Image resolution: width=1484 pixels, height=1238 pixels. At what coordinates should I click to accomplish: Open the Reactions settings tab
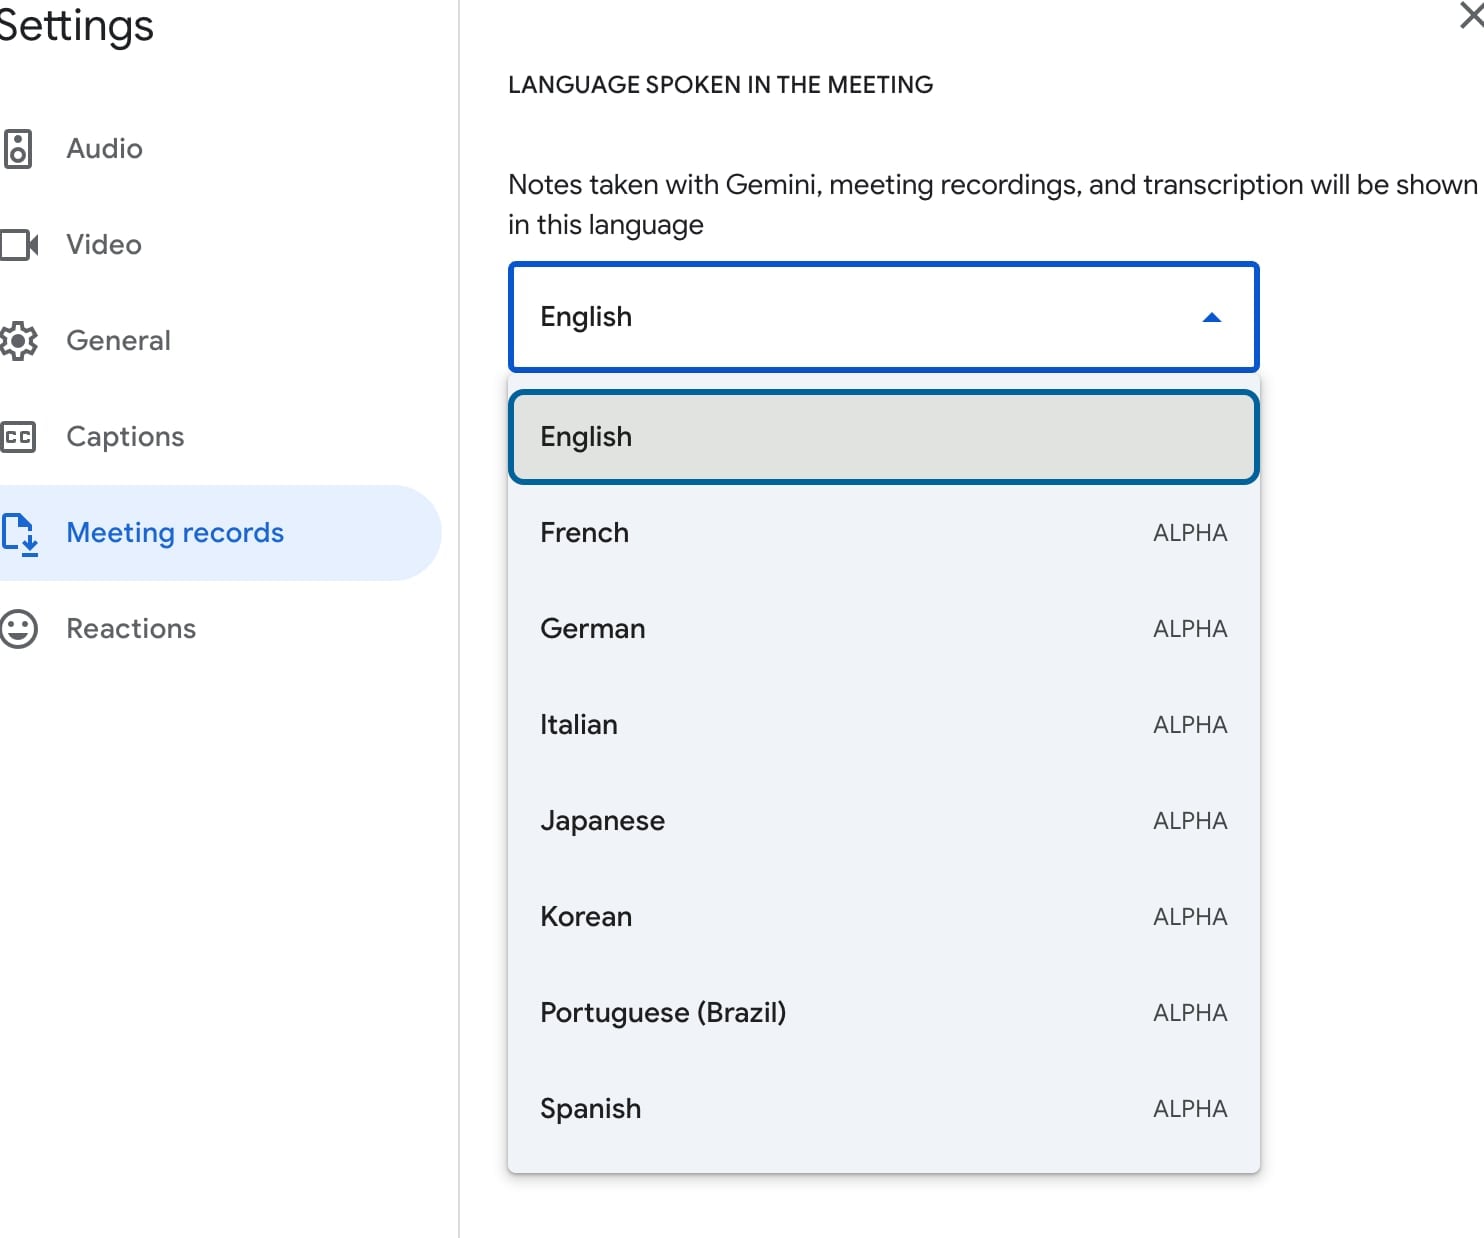pyautogui.click(x=220, y=629)
